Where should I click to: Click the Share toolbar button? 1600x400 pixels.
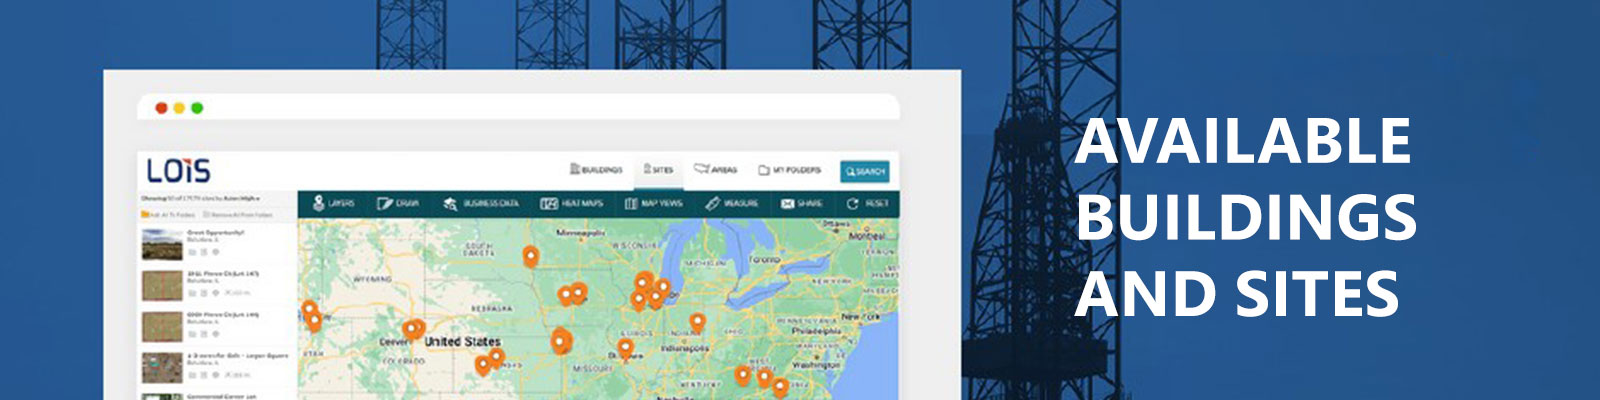point(802,203)
